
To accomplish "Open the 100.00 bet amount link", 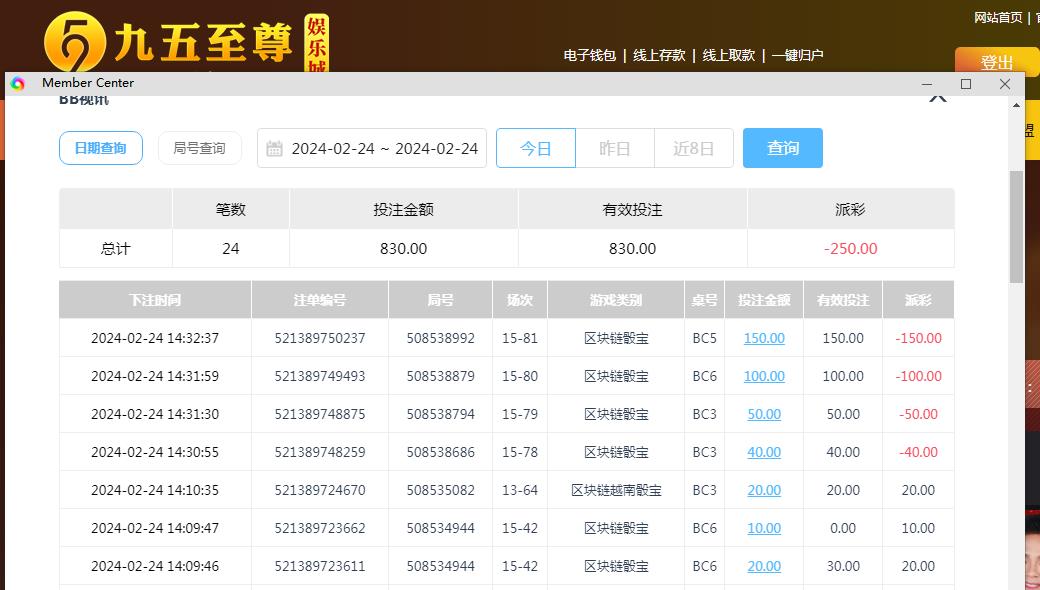I will pos(764,376).
